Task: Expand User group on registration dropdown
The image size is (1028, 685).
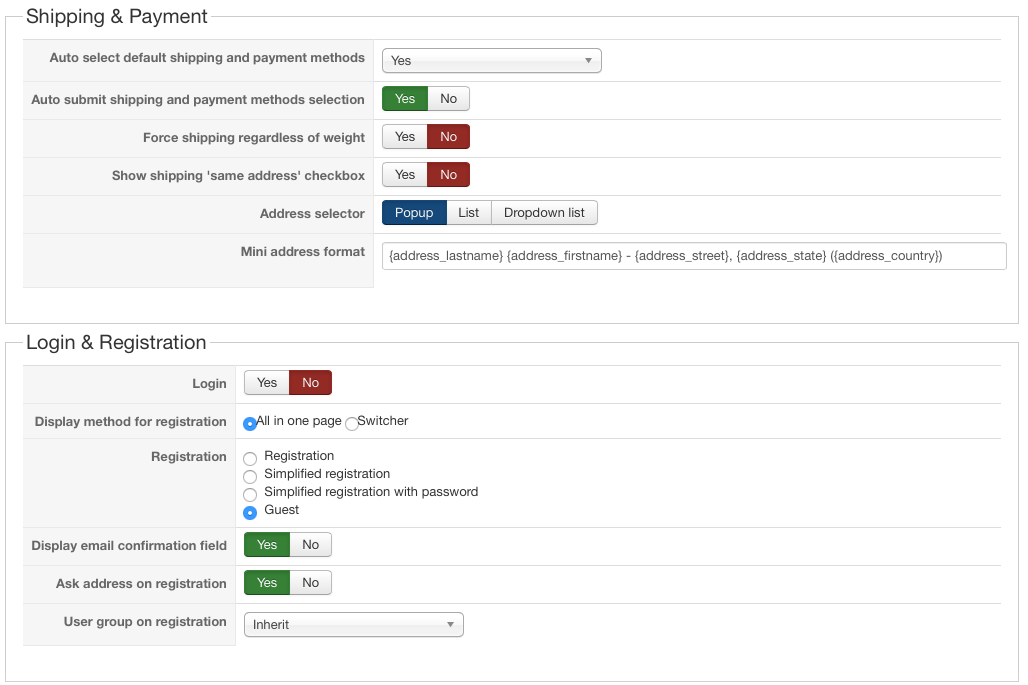Action: click(x=353, y=625)
